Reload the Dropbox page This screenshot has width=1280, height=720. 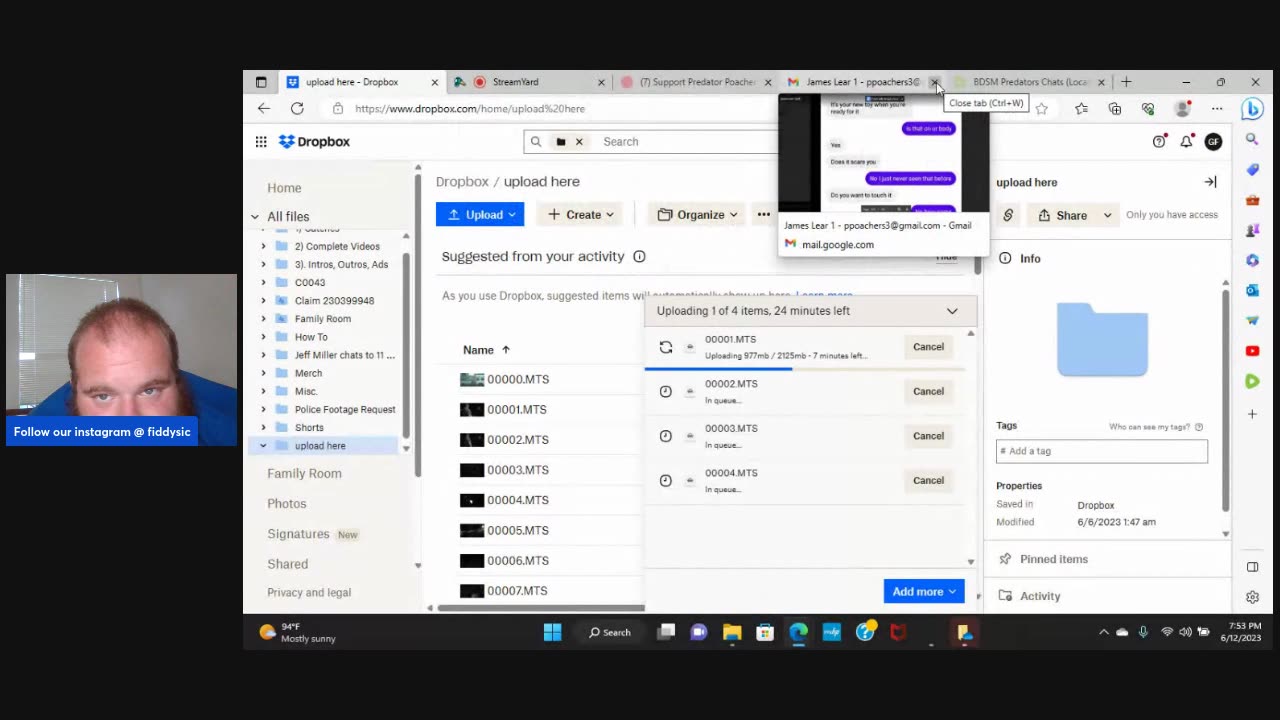coord(297,108)
